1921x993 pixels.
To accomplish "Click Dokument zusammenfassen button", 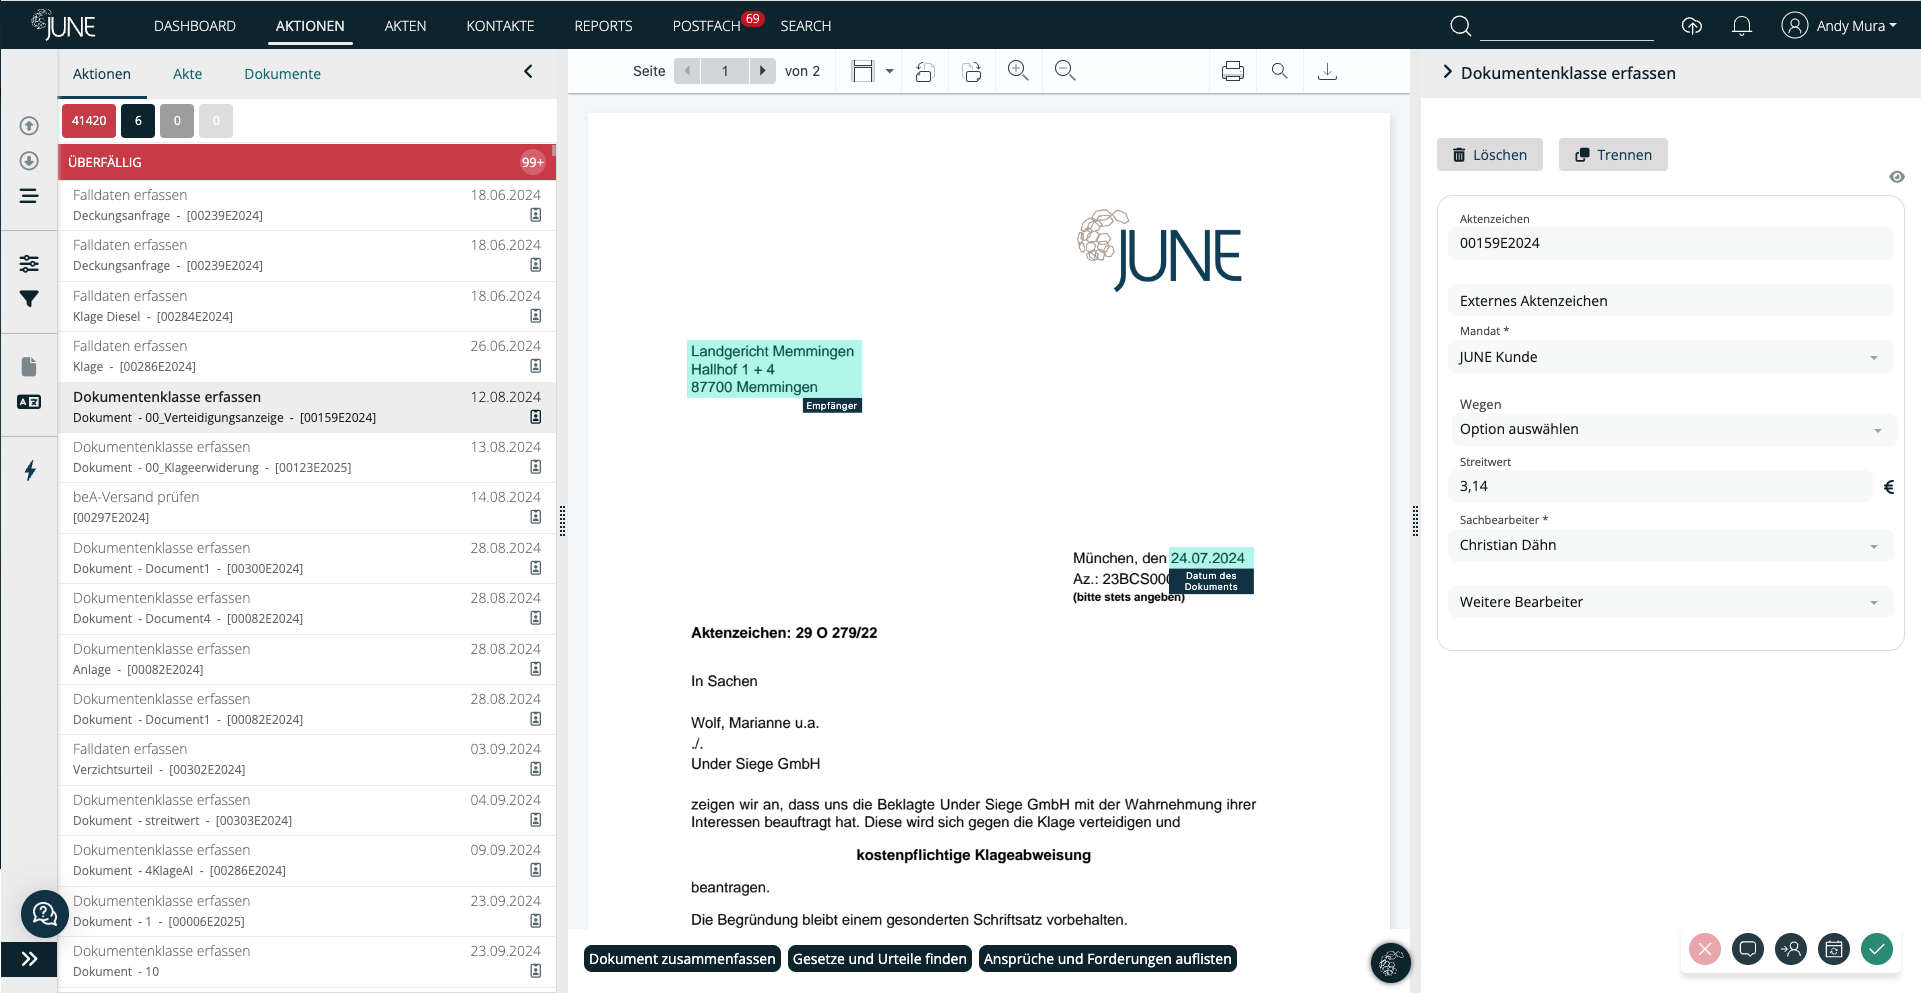I will (x=682, y=959).
